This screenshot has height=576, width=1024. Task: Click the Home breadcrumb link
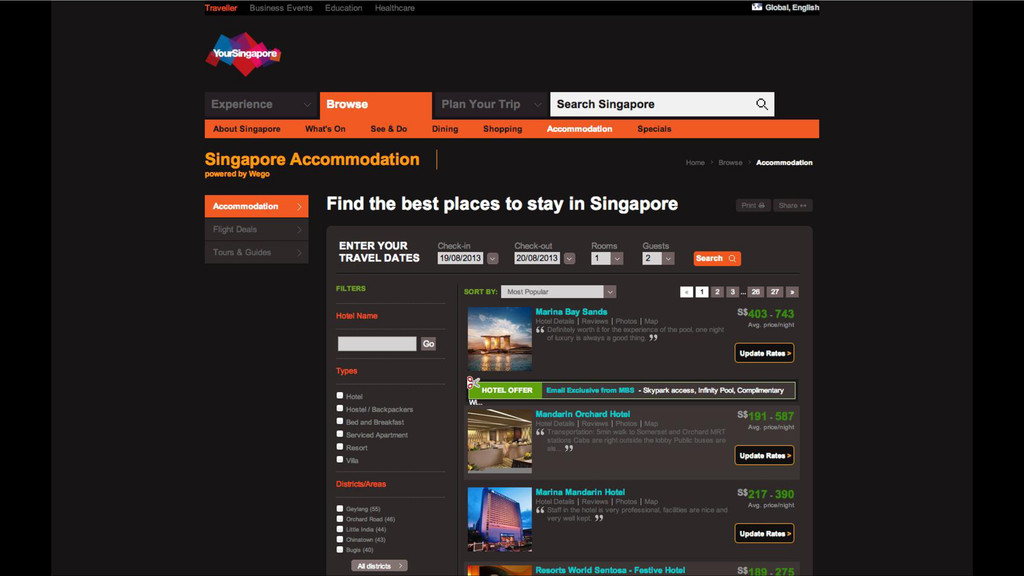pos(695,163)
